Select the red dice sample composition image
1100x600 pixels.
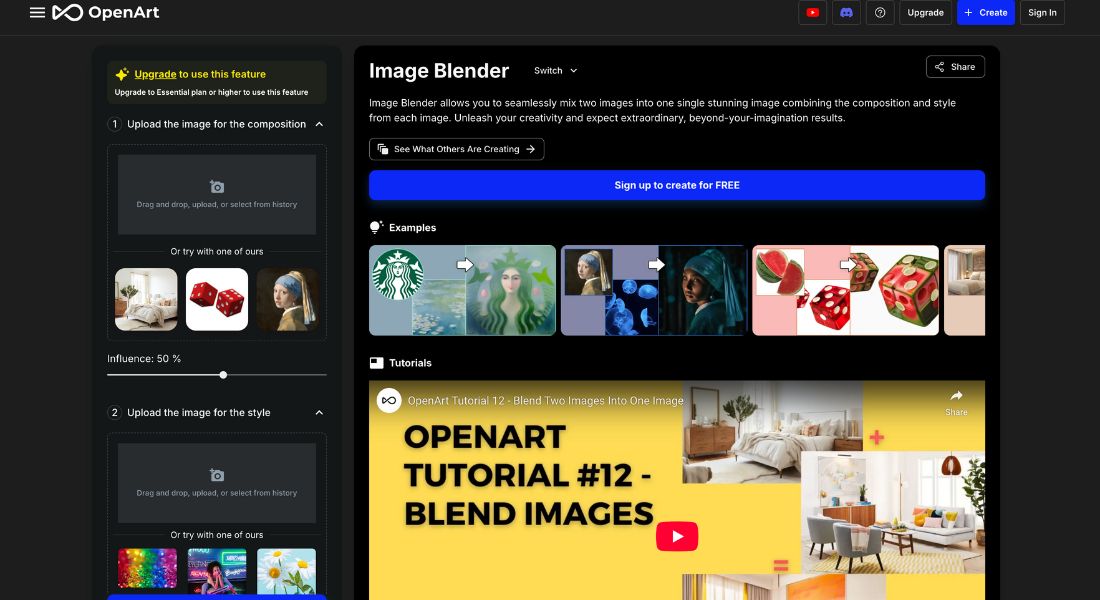click(x=217, y=299)
